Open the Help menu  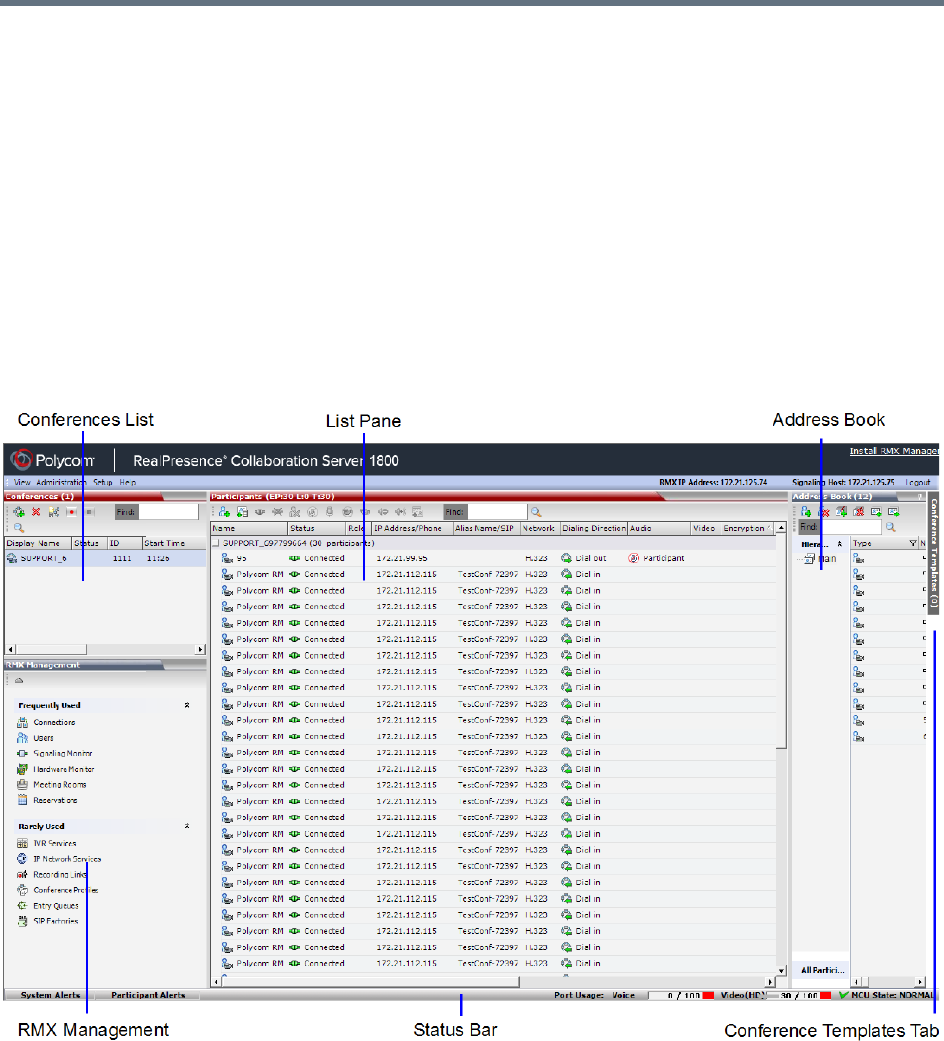click(127, 483)
